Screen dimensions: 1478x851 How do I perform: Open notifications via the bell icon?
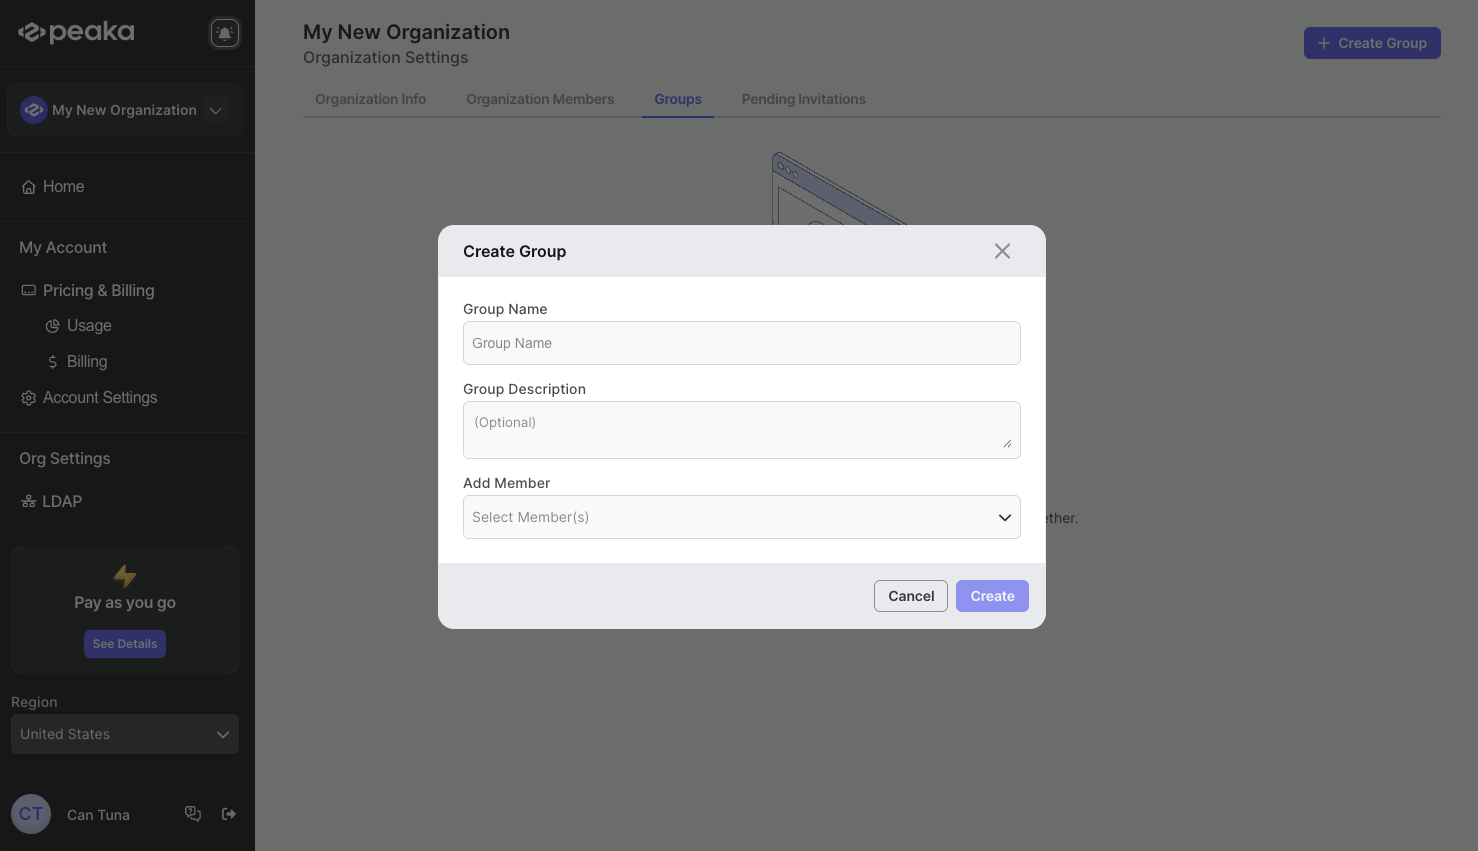pos(224,32)
